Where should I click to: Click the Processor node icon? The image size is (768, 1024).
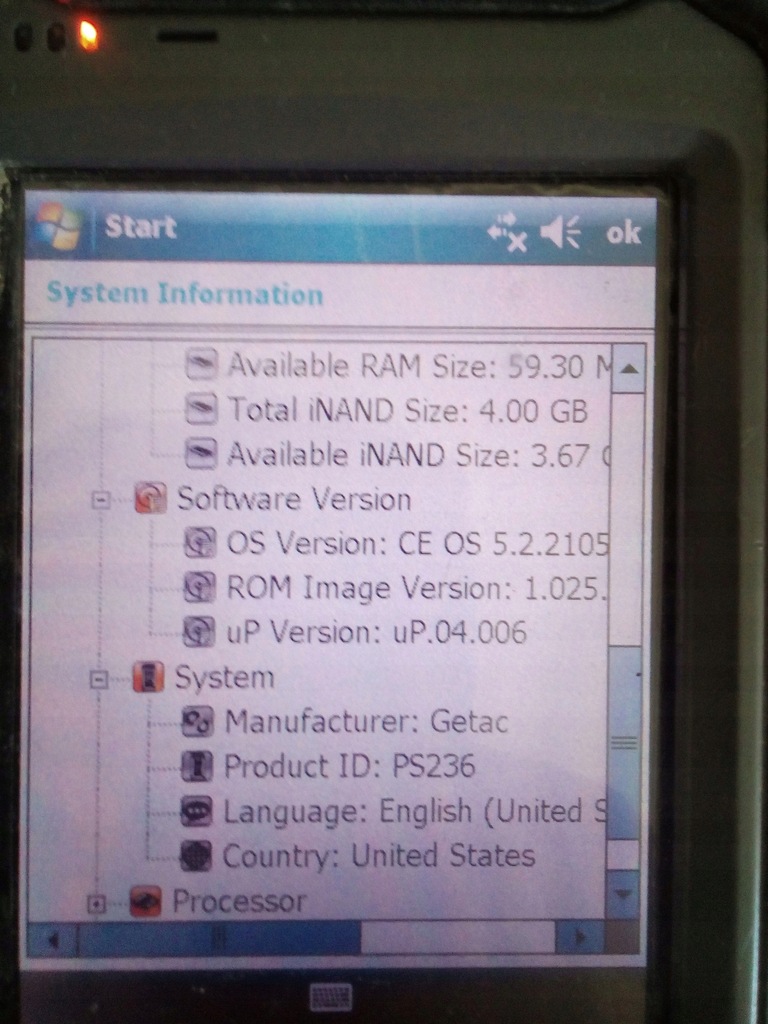[x=146, y=902]
